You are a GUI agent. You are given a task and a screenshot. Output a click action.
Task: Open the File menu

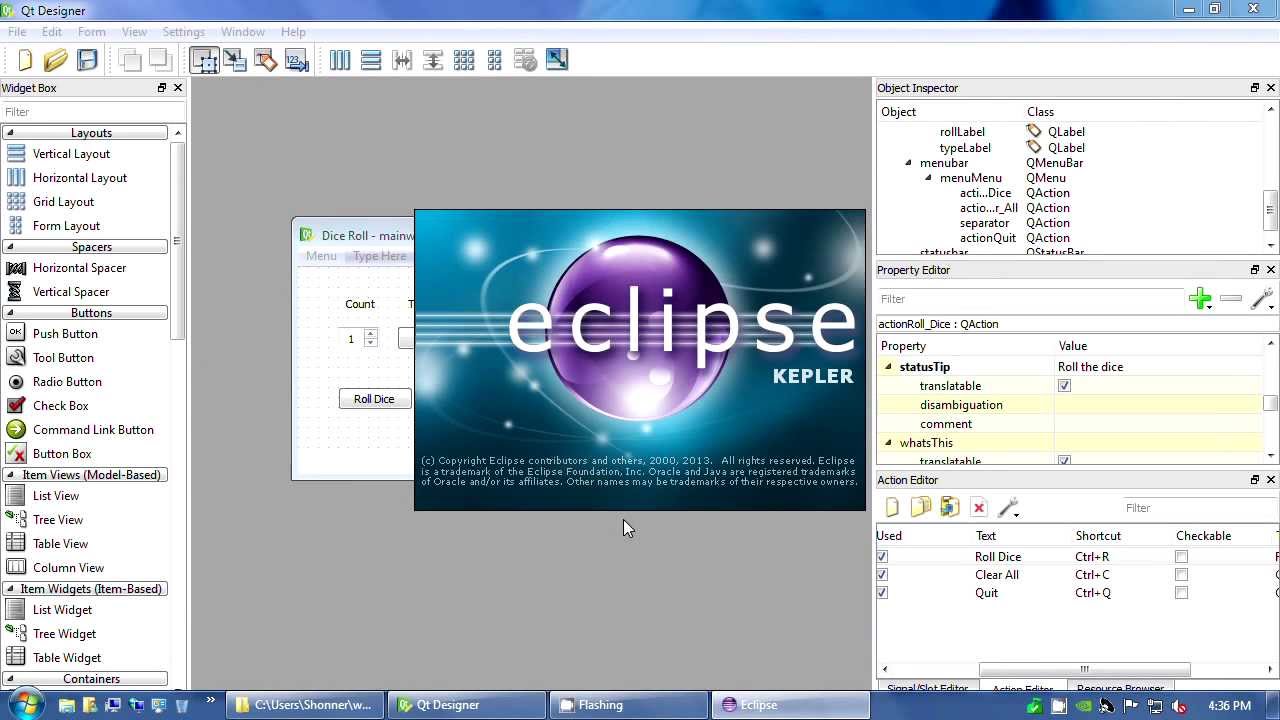(x=17, y=32)
